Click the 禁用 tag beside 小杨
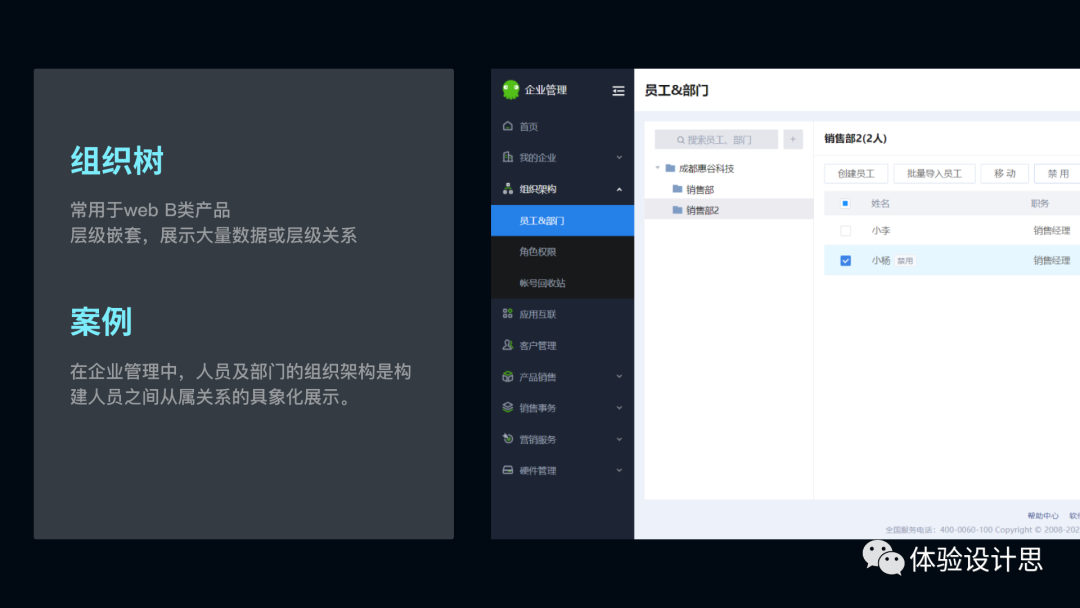This screenshot has height=608, width=1080. click(x=905, y=261)
